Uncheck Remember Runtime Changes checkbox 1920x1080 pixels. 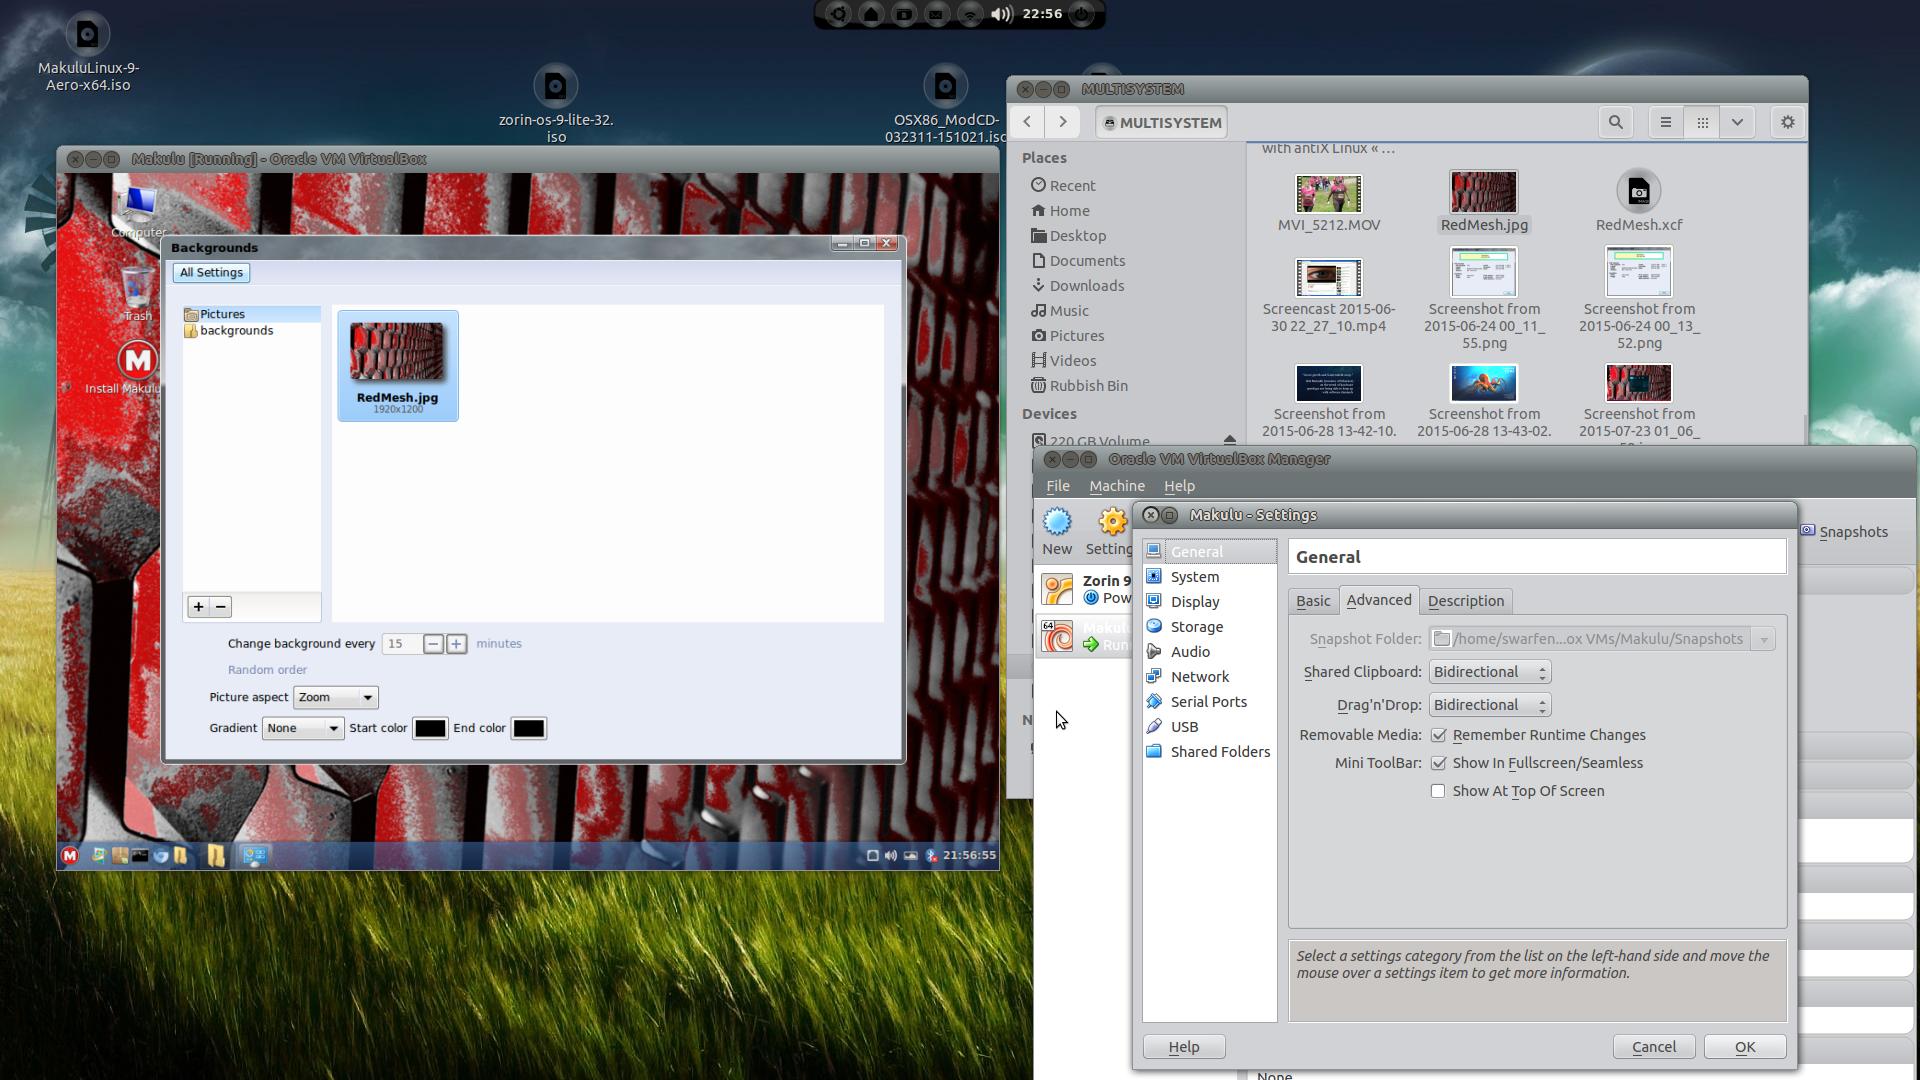tap(1438, 735)
